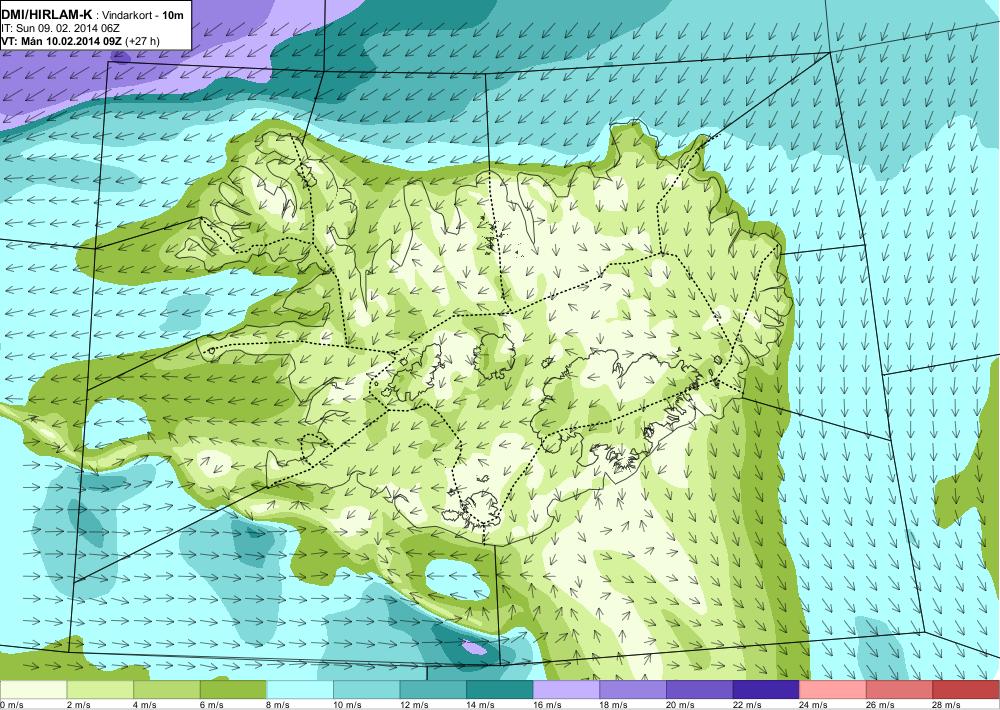Screen dimensions: 1000x710
Task: Select the pale cyan 8–10 m/s legend swatch
Action: click(300, 690)
